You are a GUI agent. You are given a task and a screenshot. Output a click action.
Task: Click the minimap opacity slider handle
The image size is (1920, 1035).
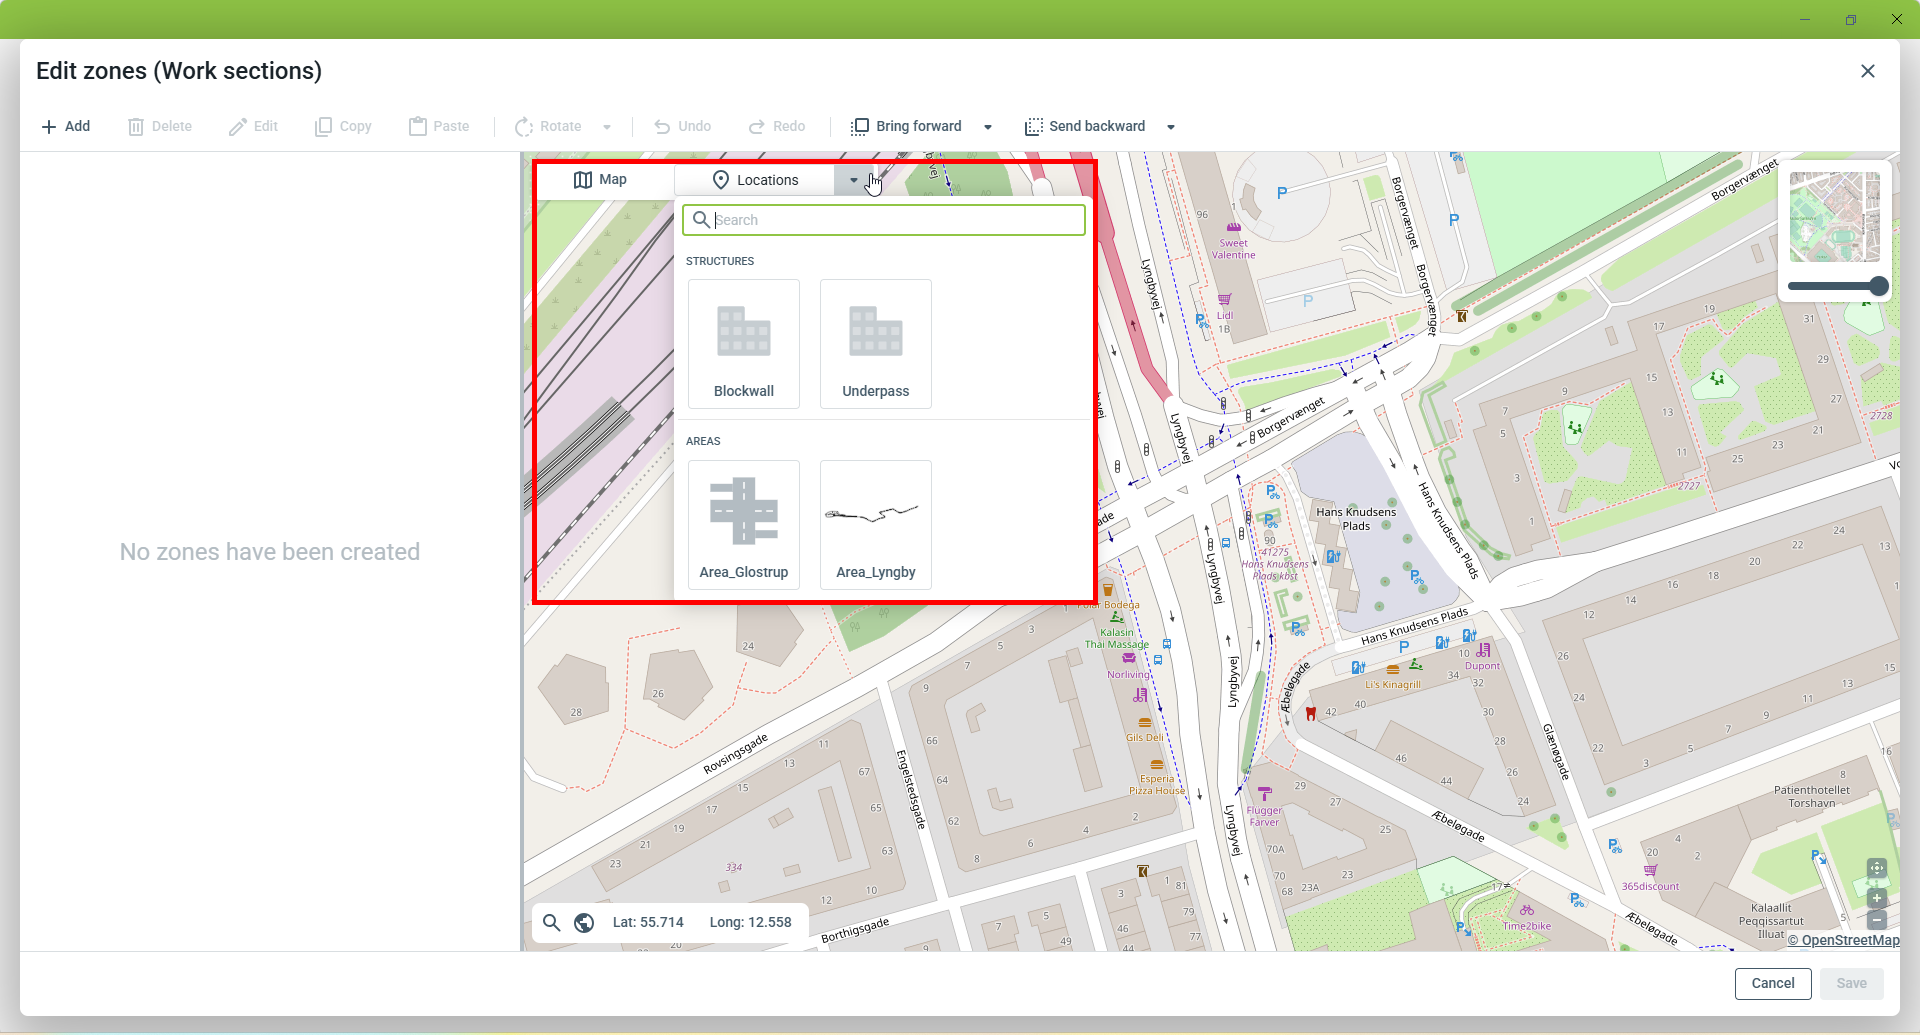tap(1878, 286)
